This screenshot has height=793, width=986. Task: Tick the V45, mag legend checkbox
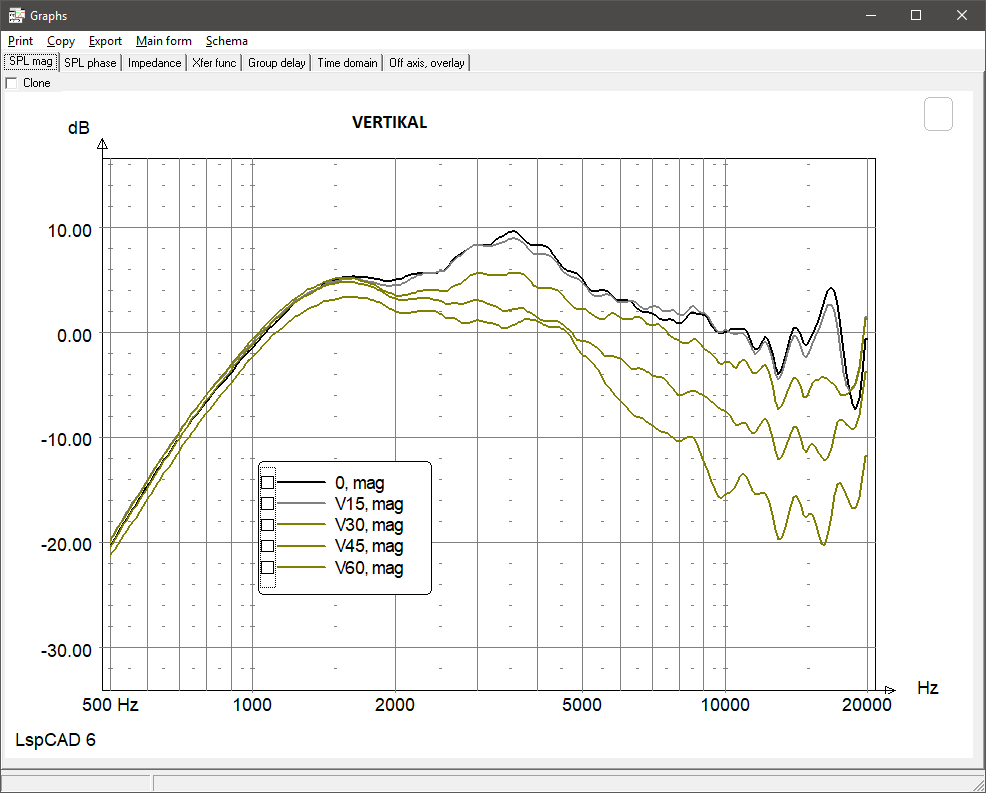pos(267,546)
